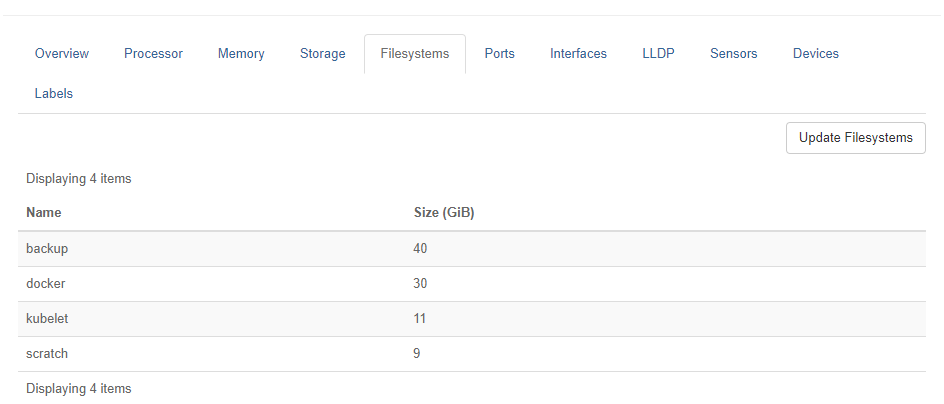
Task: Sort by the Size (GiB) column header
Action: pos(443,213)
